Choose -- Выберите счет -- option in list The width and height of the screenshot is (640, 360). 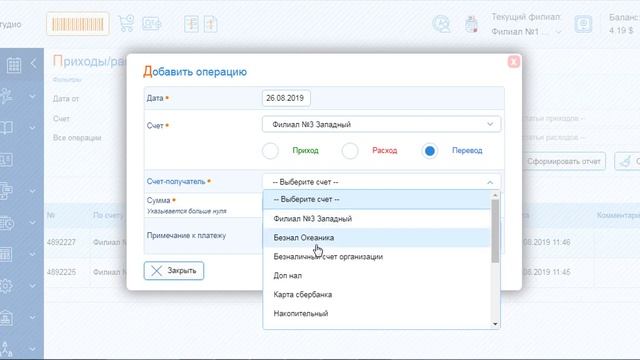[377, 200]
